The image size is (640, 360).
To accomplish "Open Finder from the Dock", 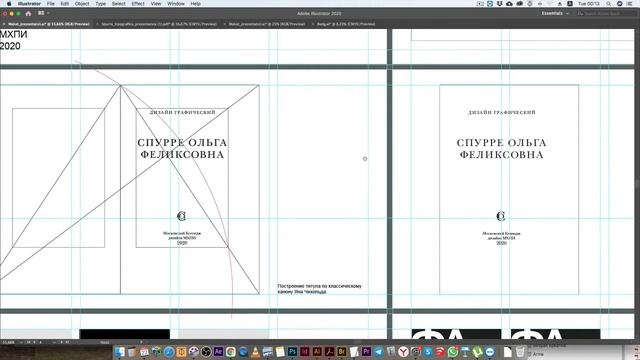I will tap(120, 352).
